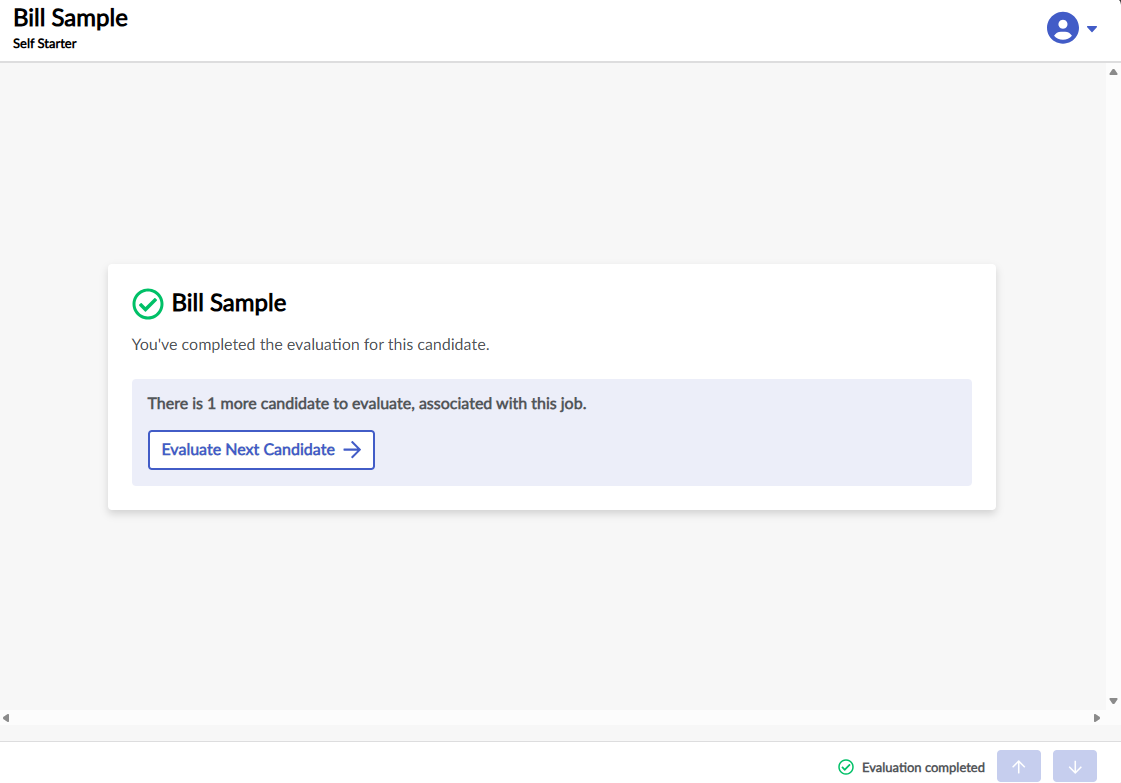
Task: Click the horizontal scrollbar track
Action: pos(550,718)
